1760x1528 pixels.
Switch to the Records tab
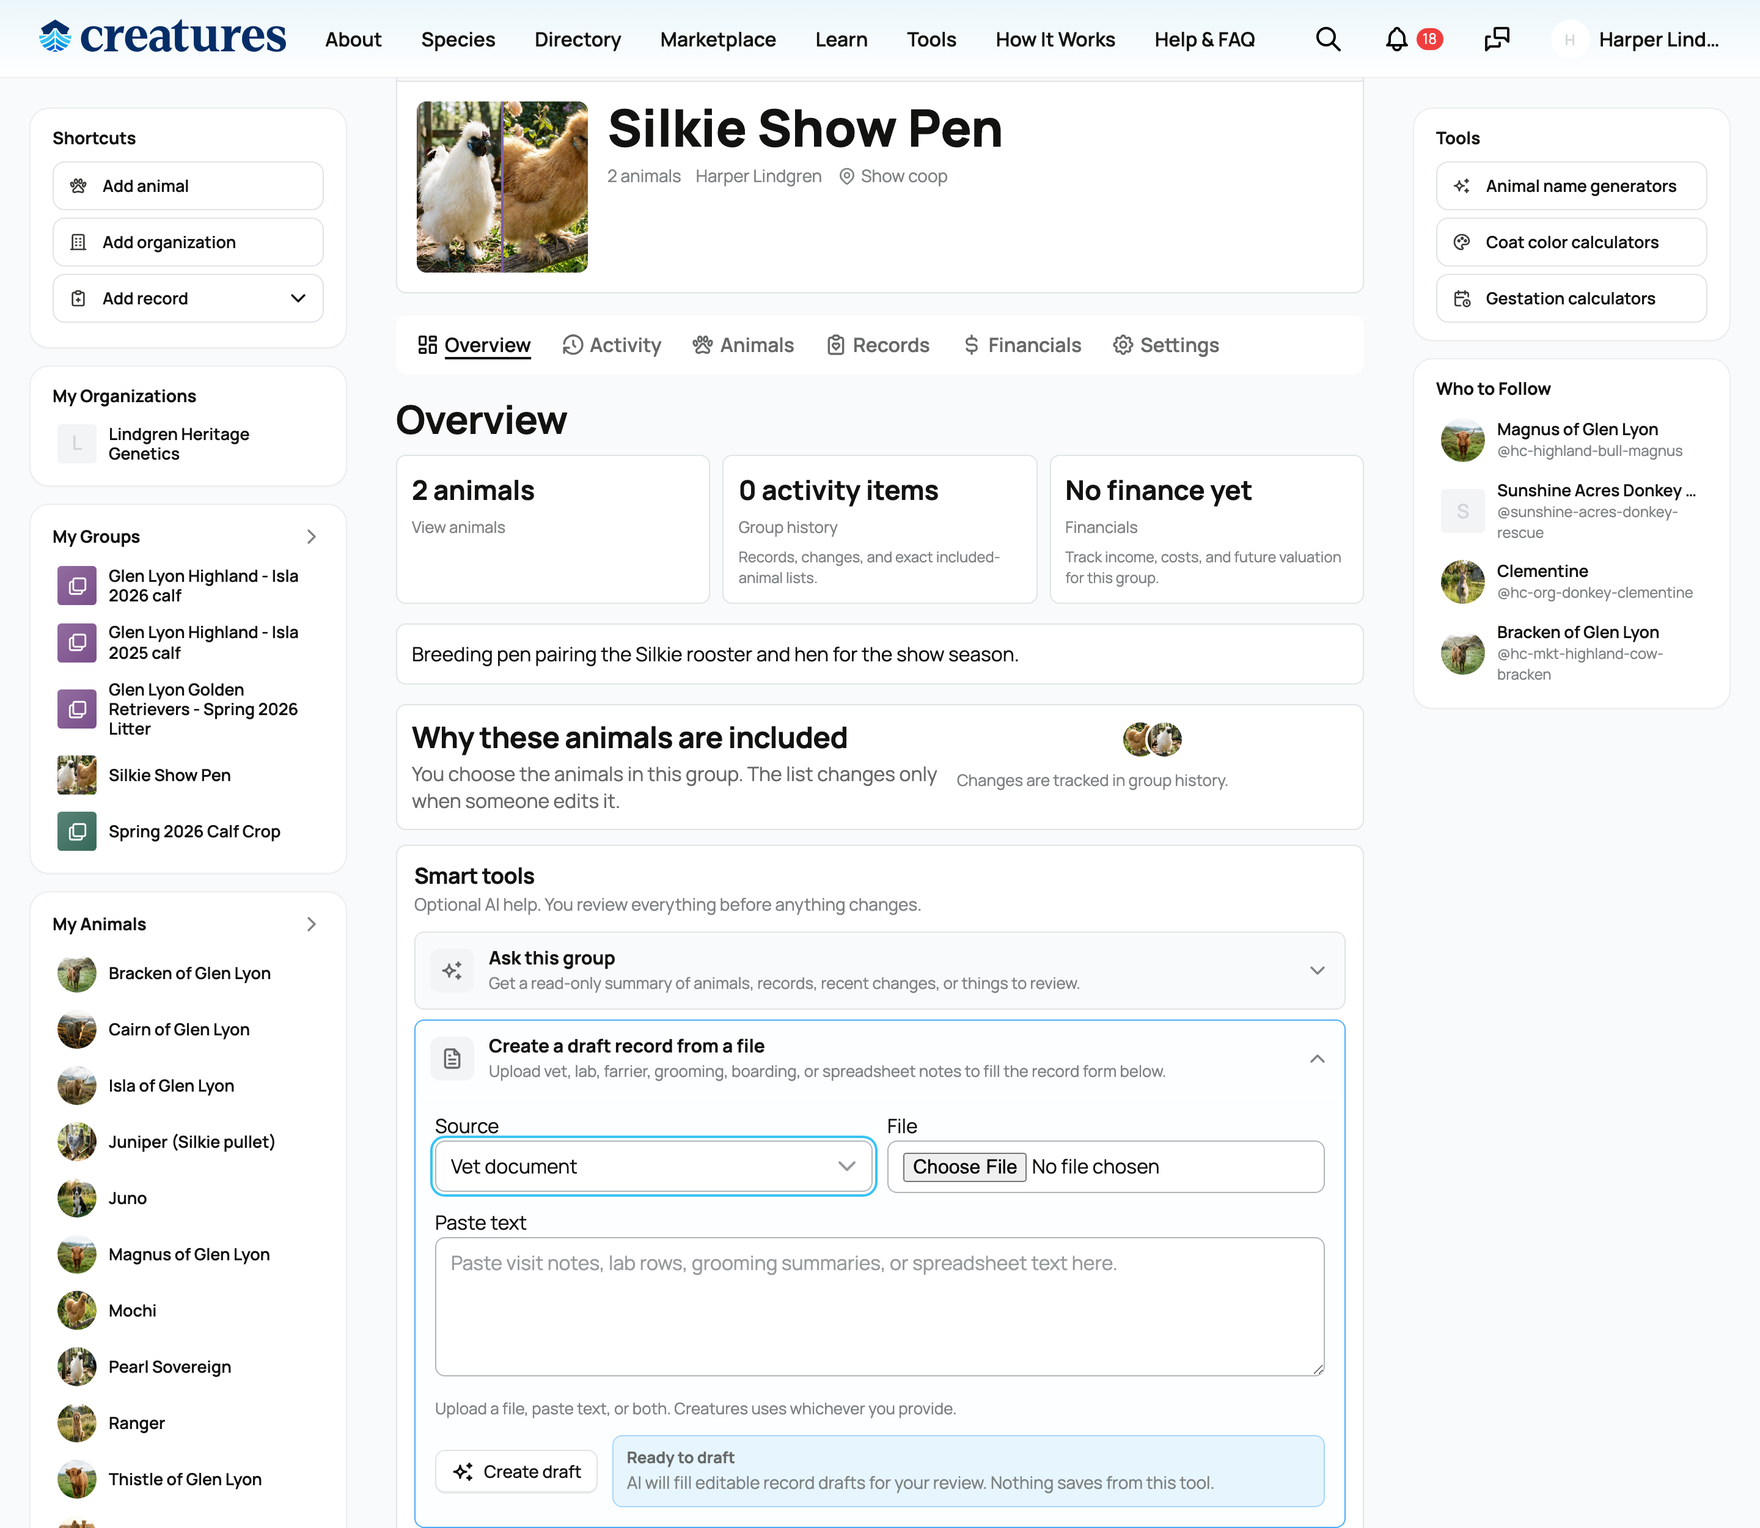pos(878,345)
